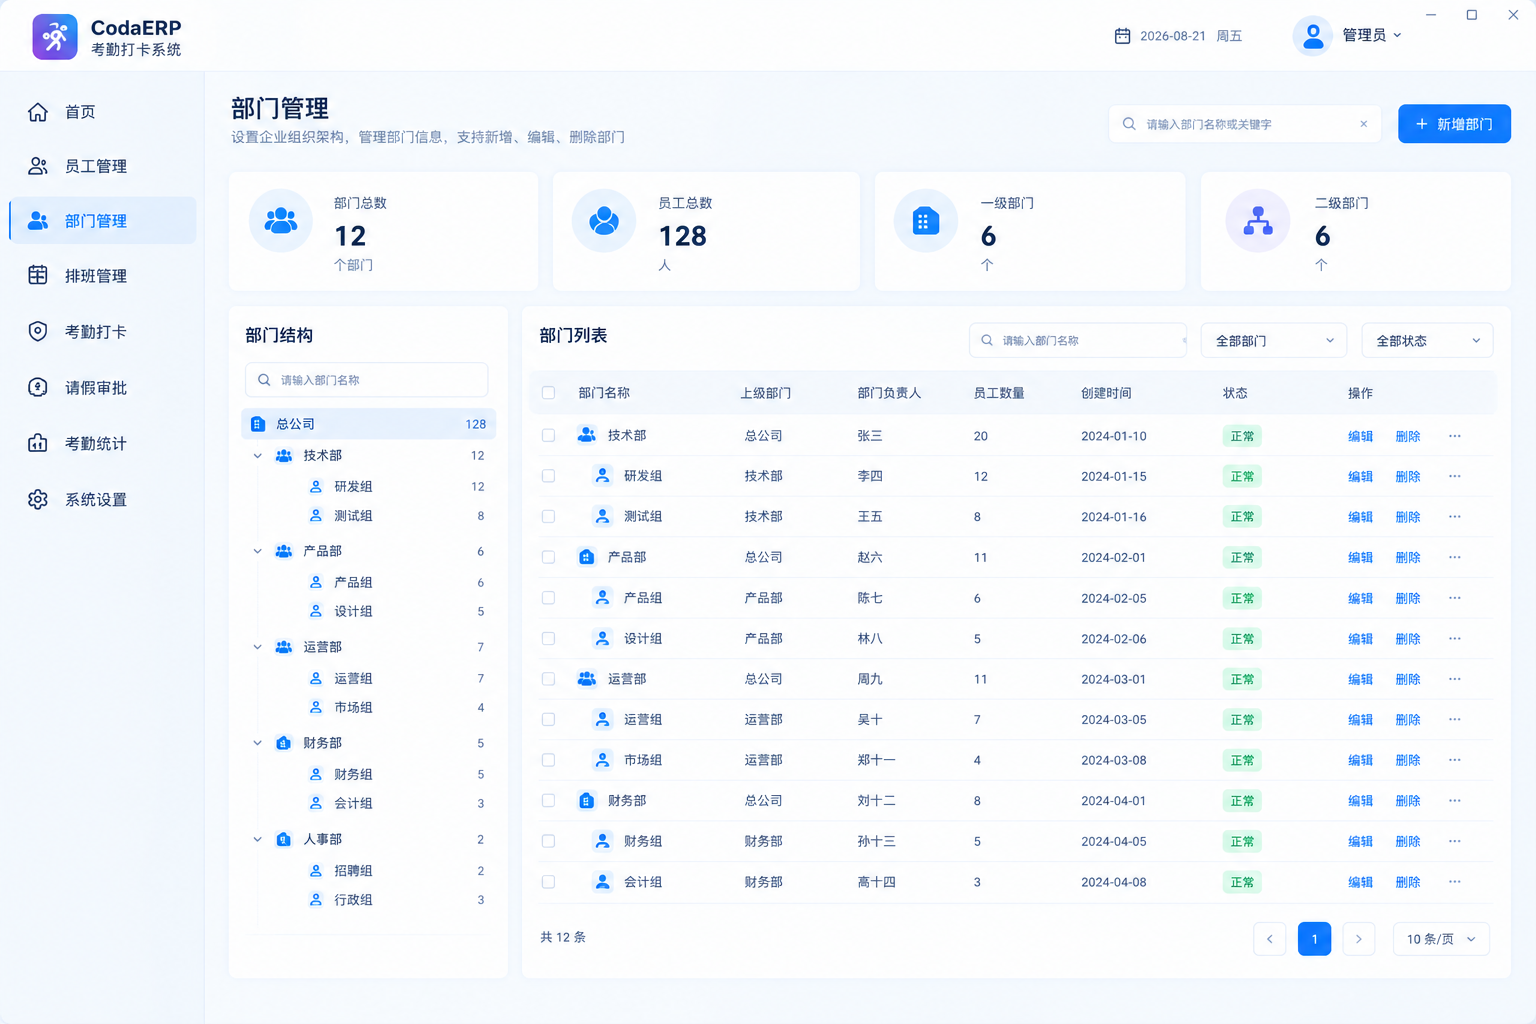Viewport: 1536px width, 1024px height.
Task: Select the 产品部 row checkbox
Action: [548, 557]
